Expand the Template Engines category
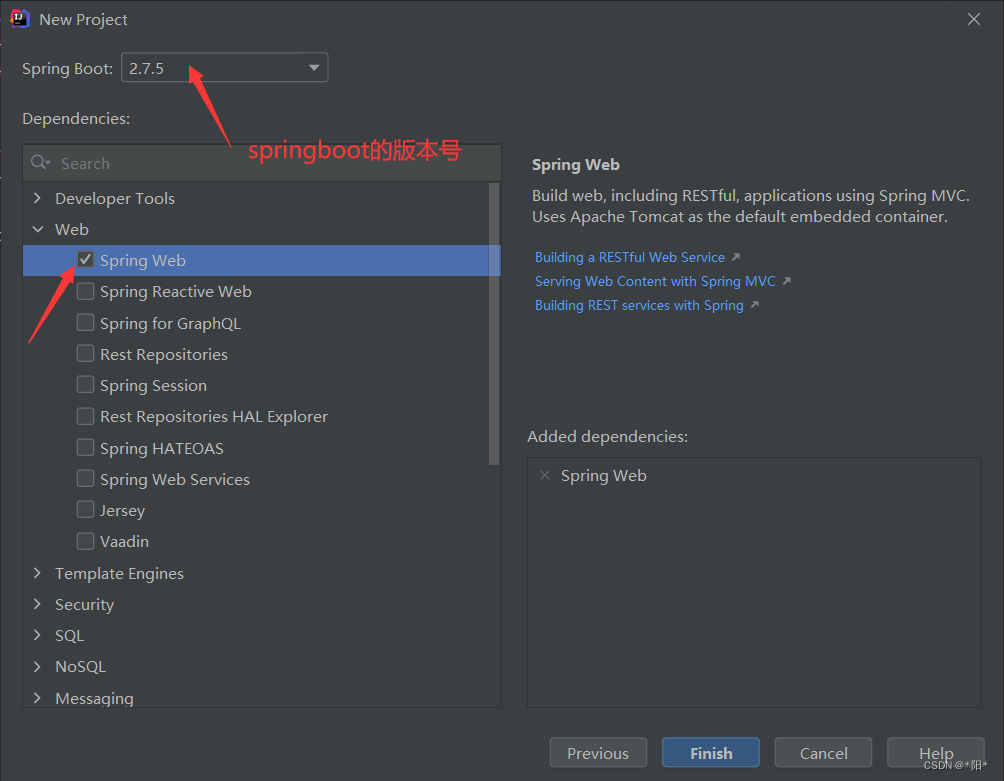This screenshot has width=1004, height=781. (37, 573)
